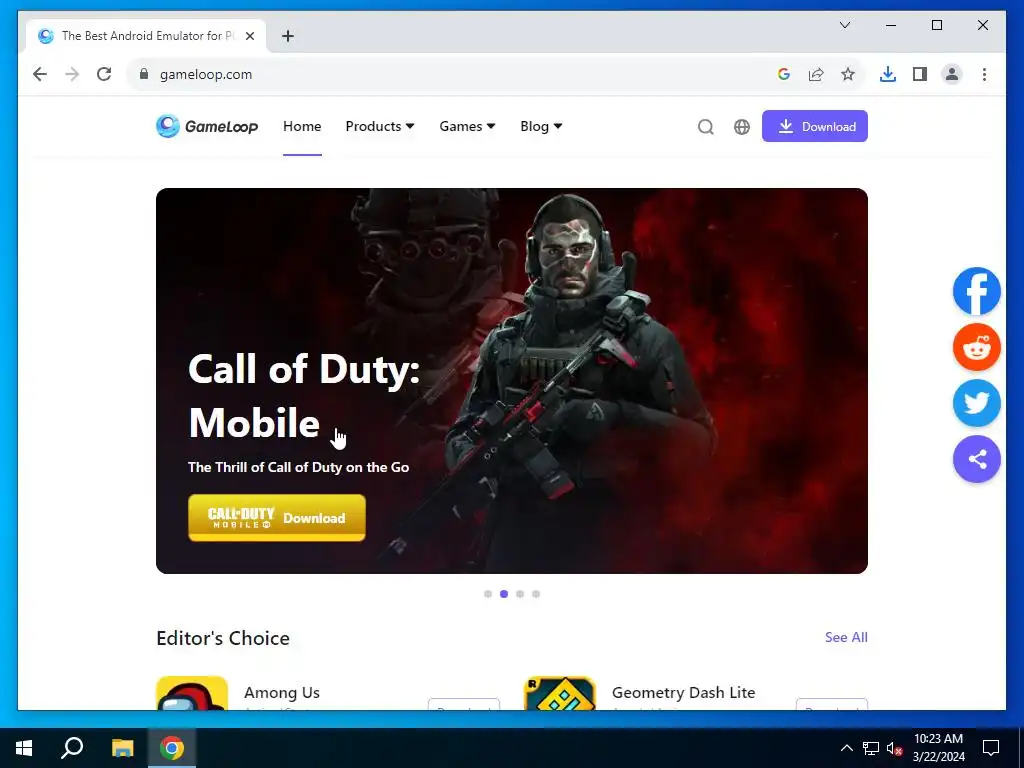Image resolution: width=1024 pixels, height=768 pixels.
Task: Open the language globe icon
Action: (742, 127)
